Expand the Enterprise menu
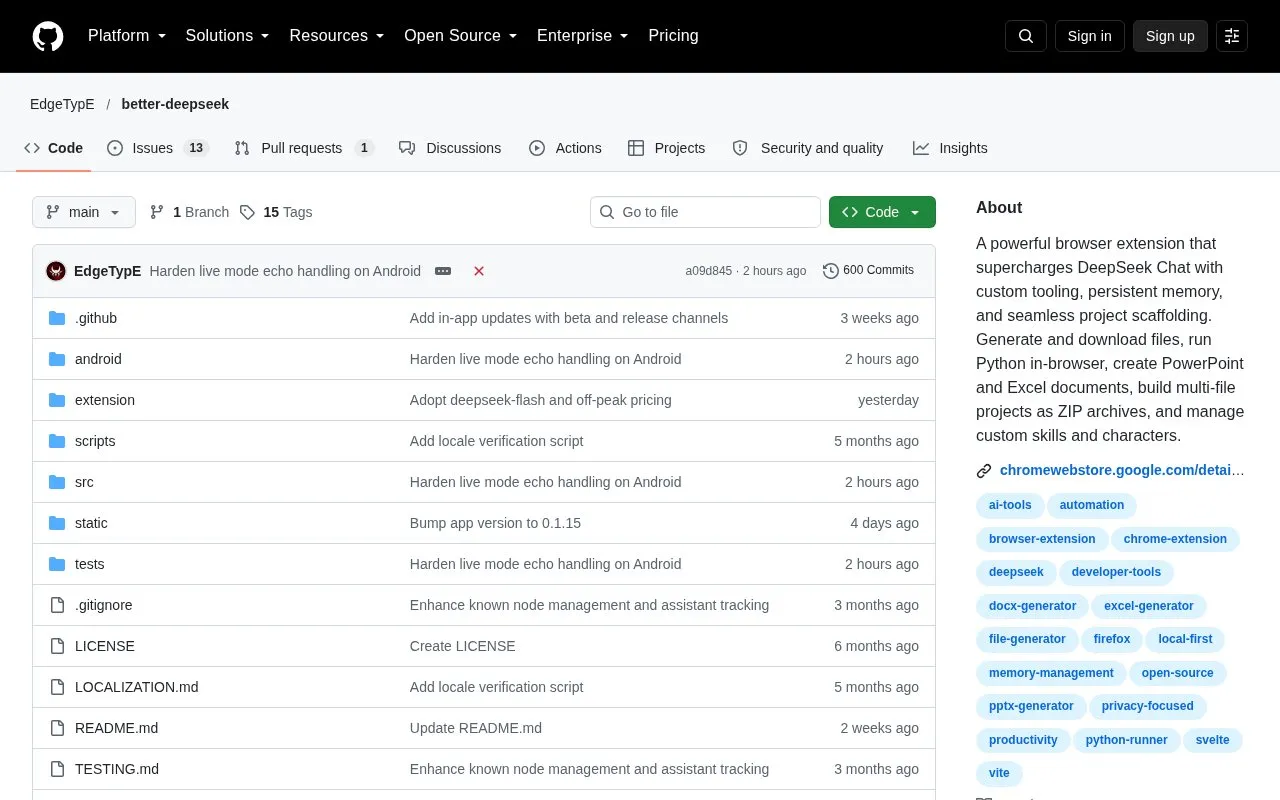 point(583,36)
